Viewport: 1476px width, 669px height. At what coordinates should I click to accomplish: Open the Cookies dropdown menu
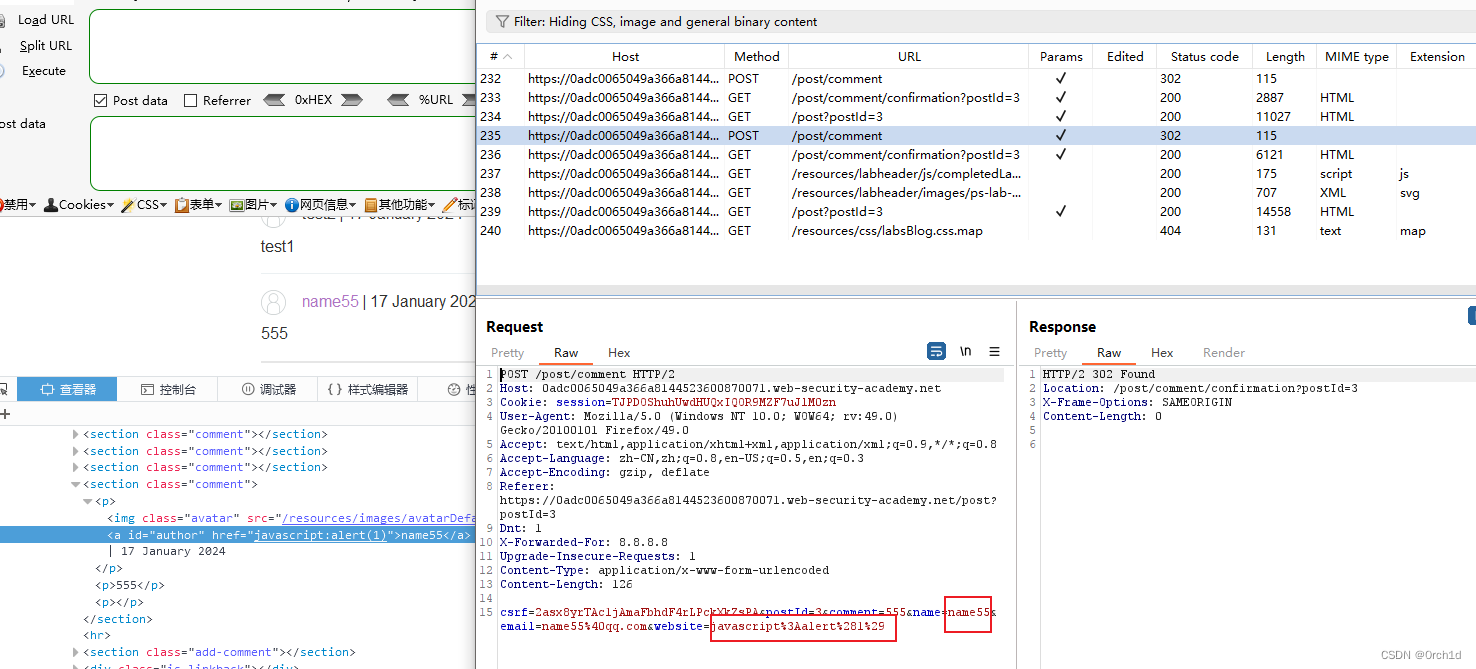[79, 204]
